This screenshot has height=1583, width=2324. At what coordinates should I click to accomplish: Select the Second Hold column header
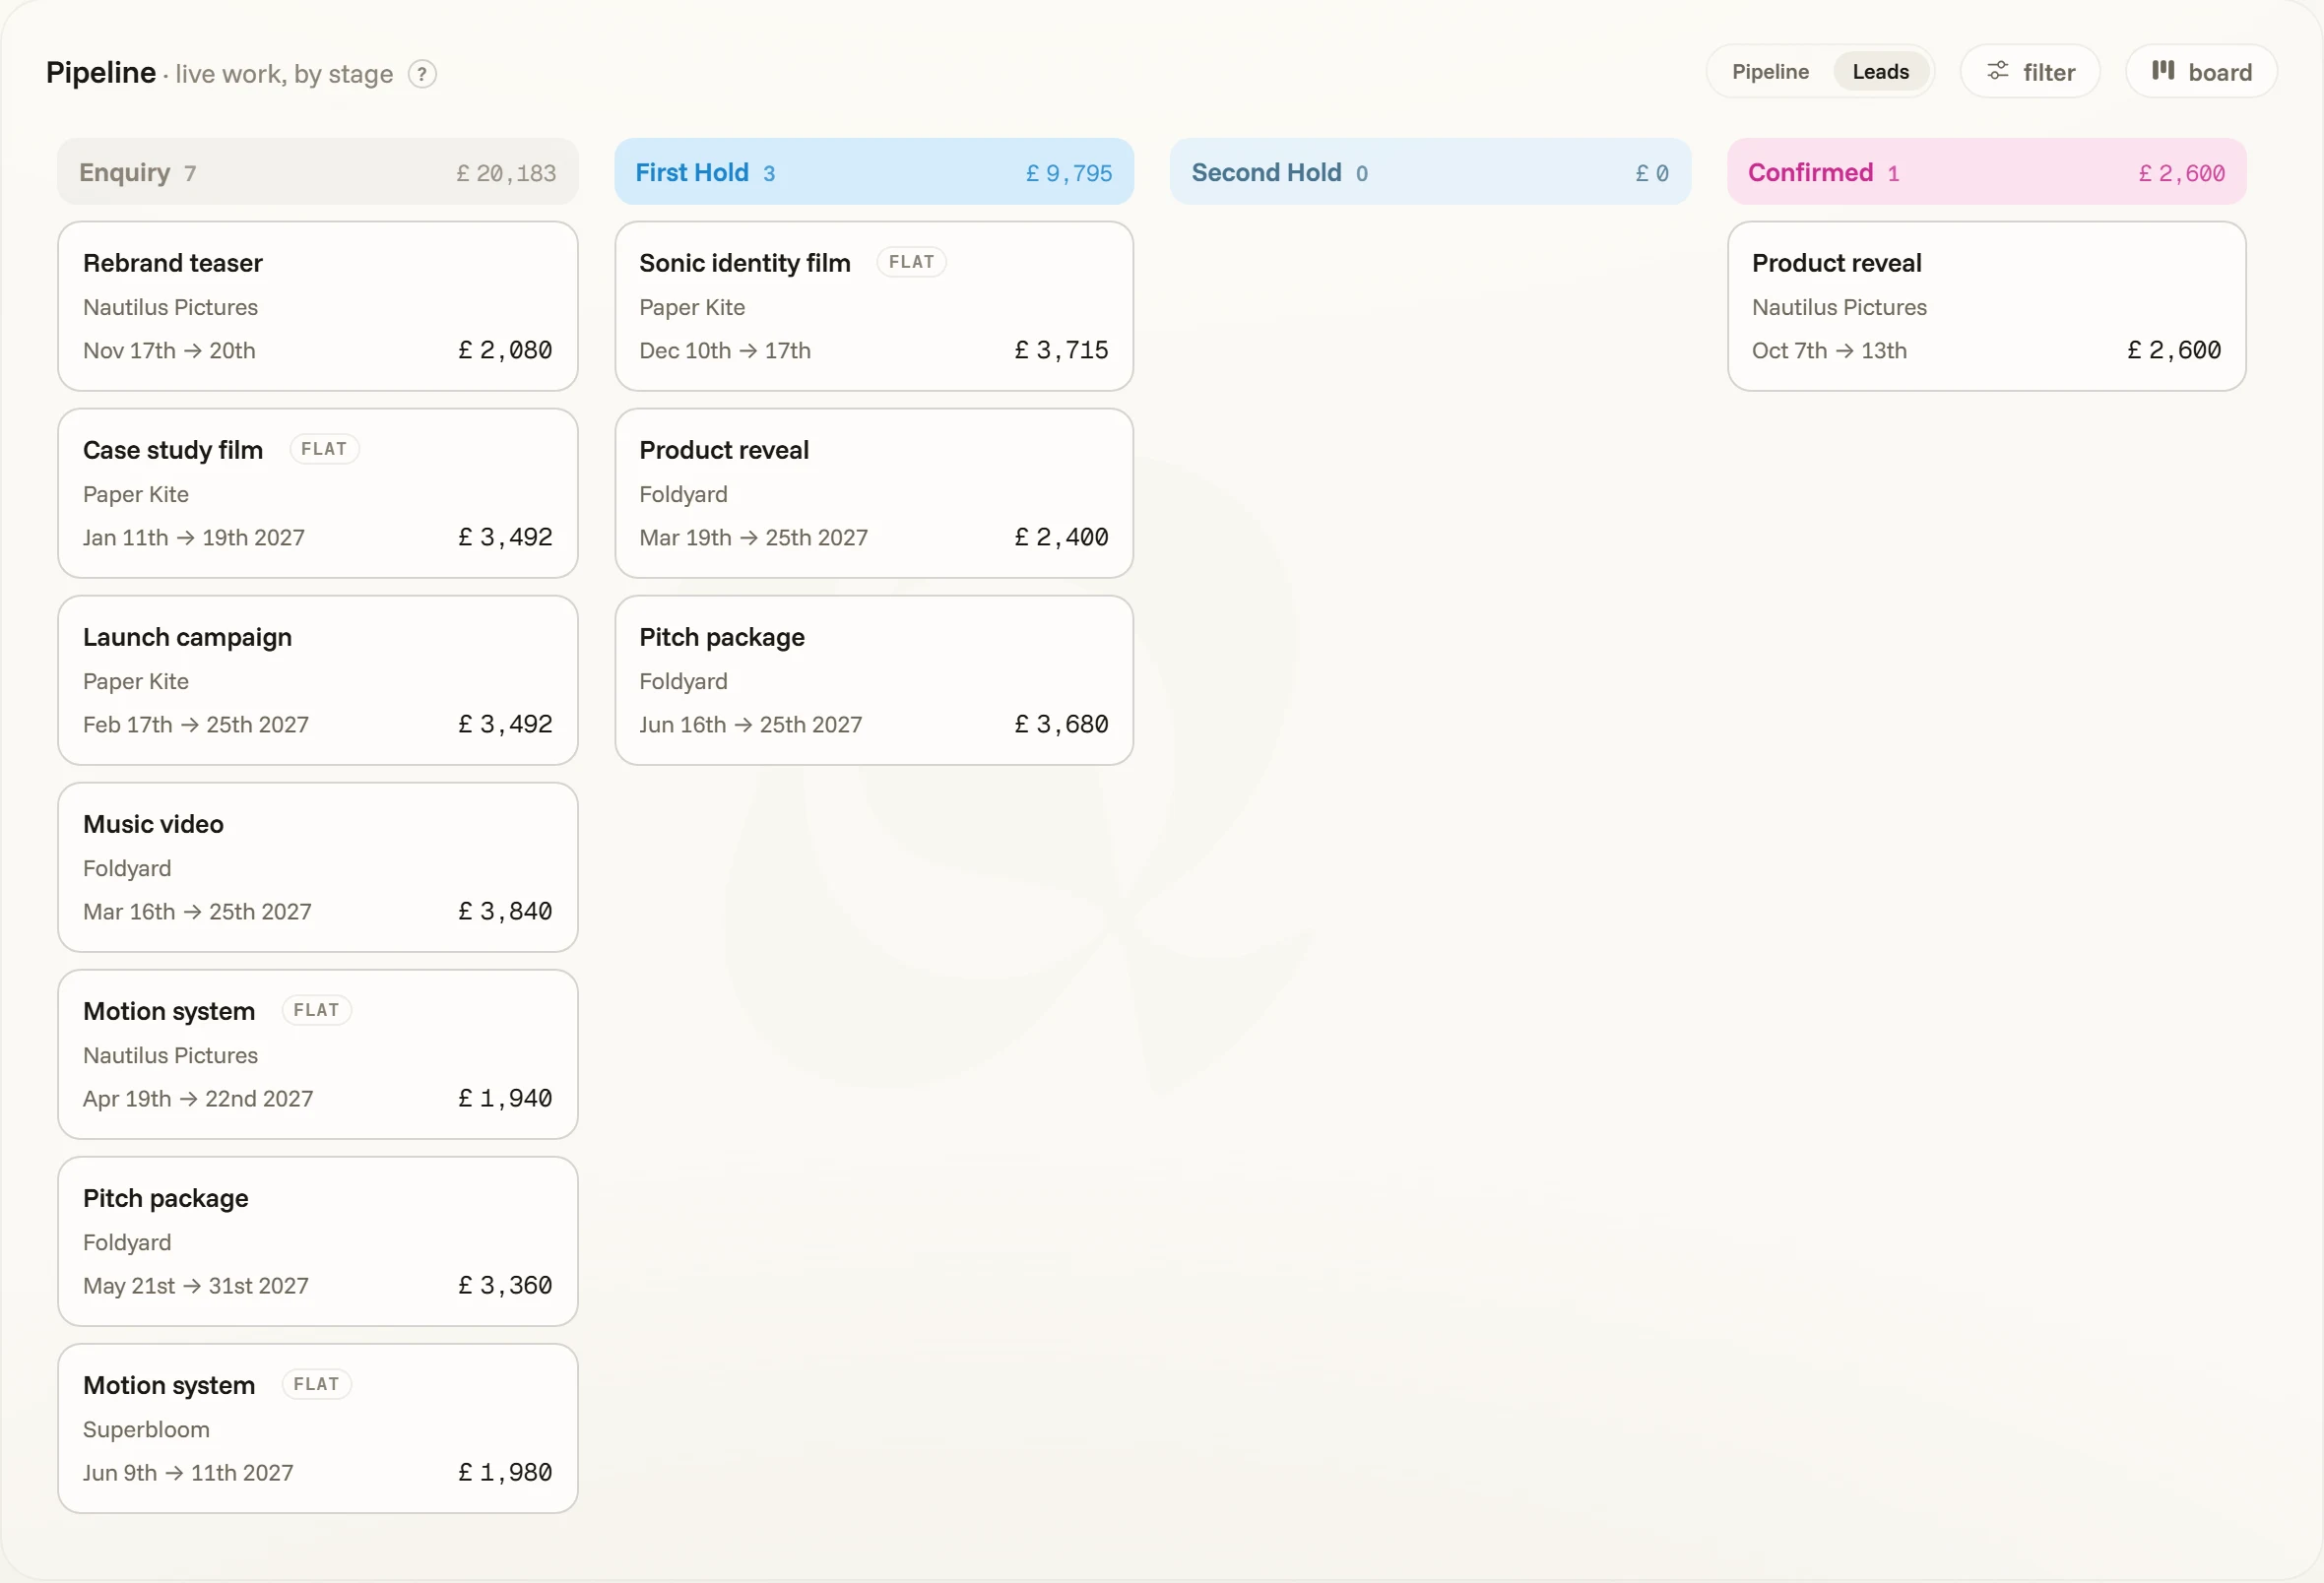pyautogui.click(x=1430, y=172)
